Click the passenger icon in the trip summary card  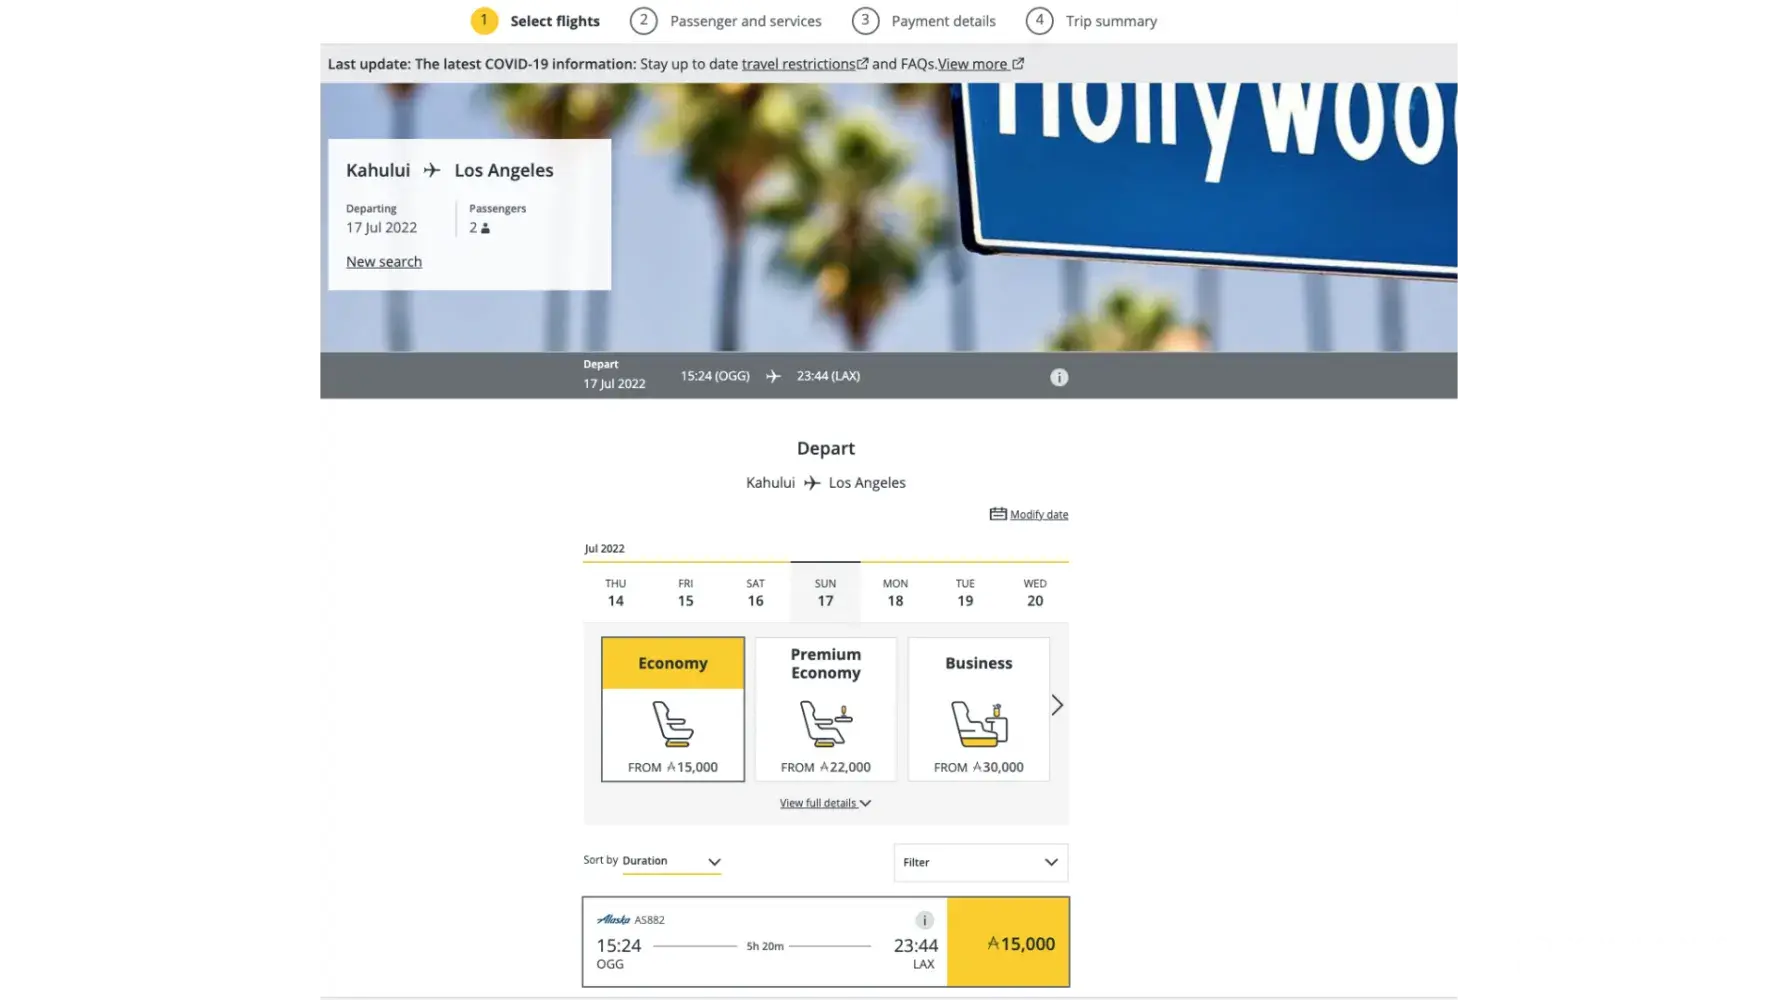(x=486, y=228)
